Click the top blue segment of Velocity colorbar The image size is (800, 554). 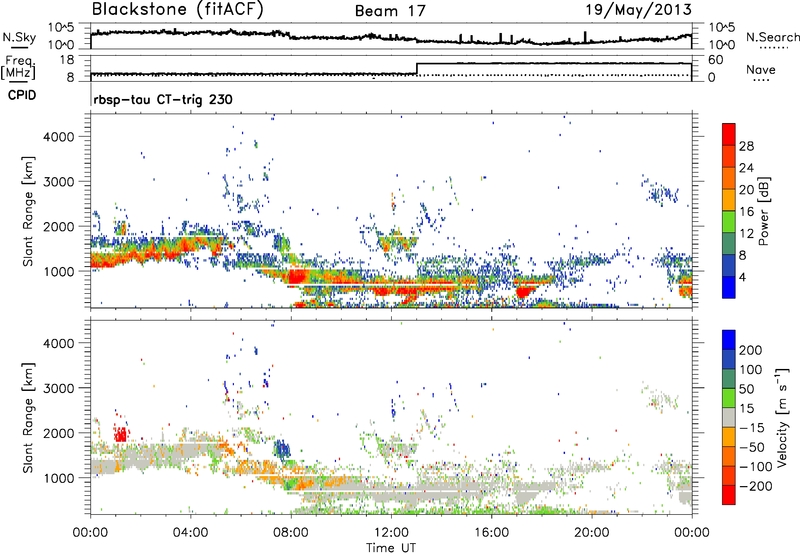point(729,340)
